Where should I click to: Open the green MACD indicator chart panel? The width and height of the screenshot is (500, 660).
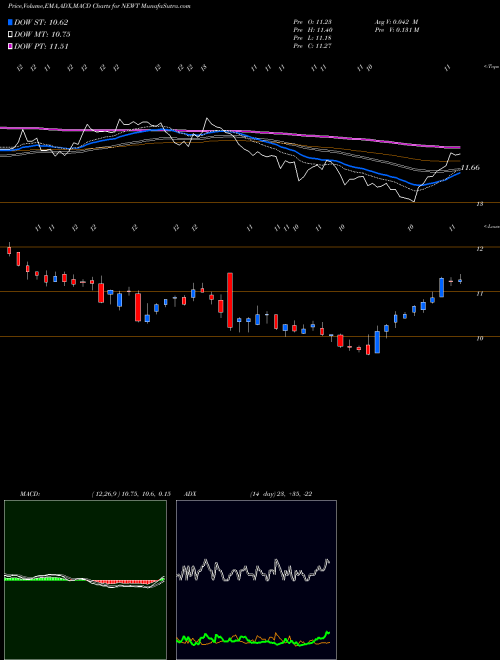click(85, 580)
